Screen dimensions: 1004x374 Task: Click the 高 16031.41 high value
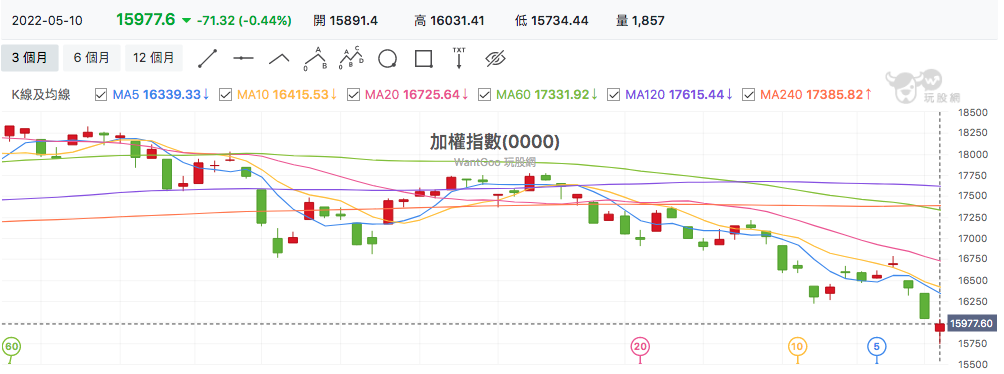450,20
